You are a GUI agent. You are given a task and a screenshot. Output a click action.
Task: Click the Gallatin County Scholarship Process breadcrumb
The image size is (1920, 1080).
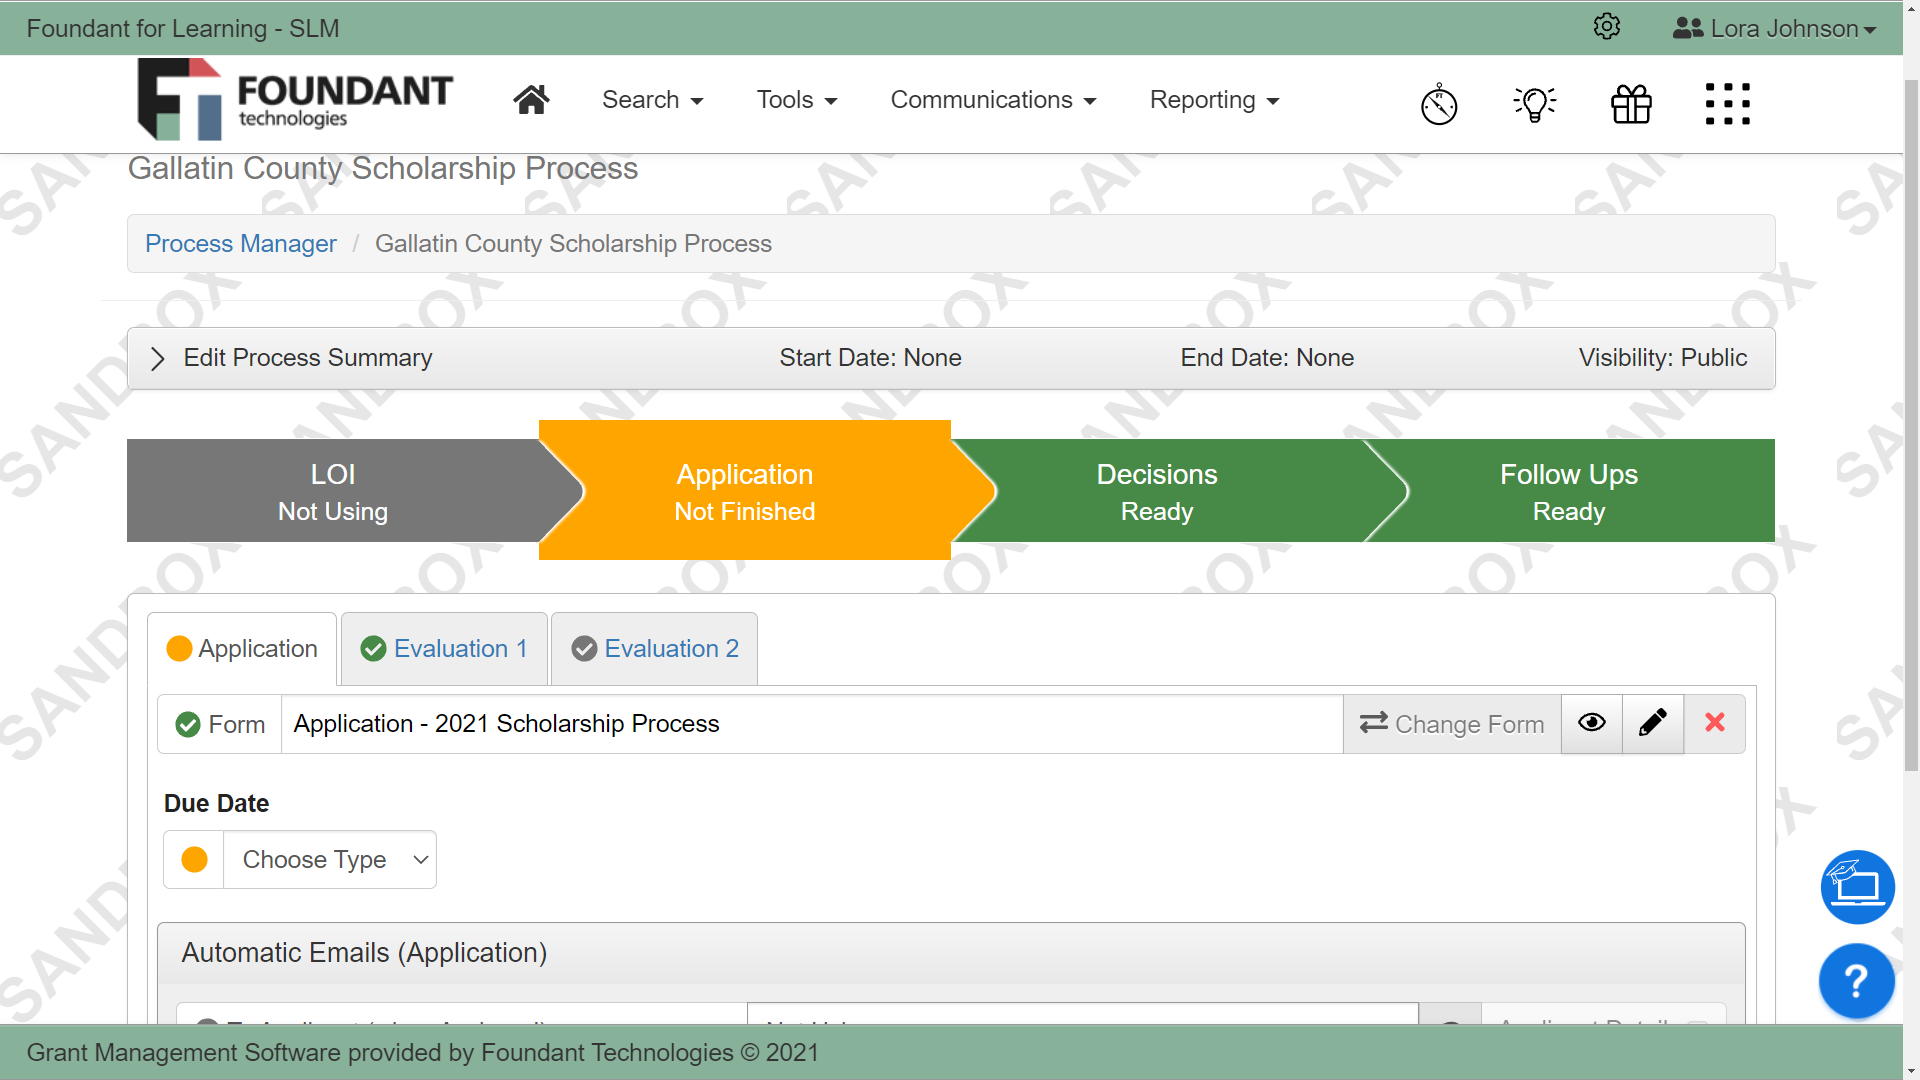coord(573,244)
